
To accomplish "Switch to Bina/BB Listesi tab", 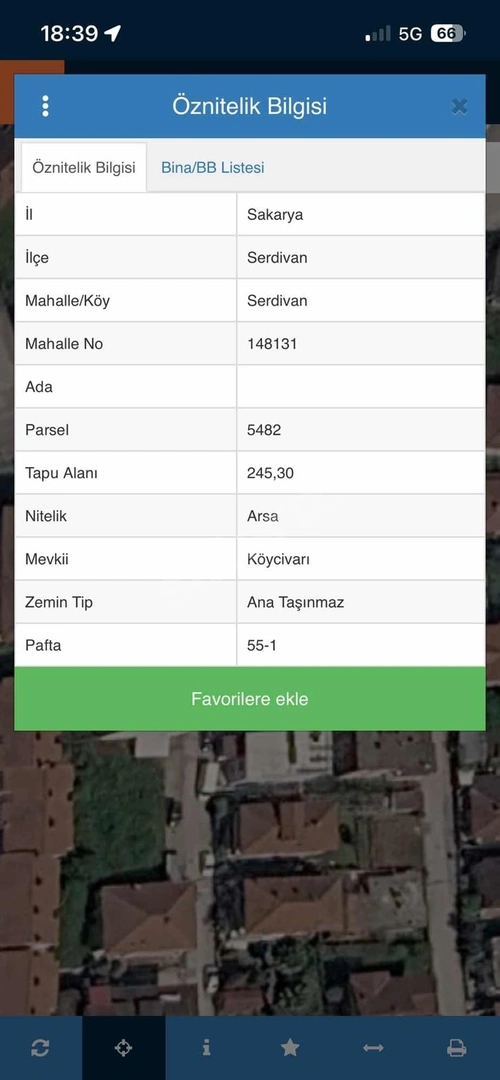I will coord(213,167).
